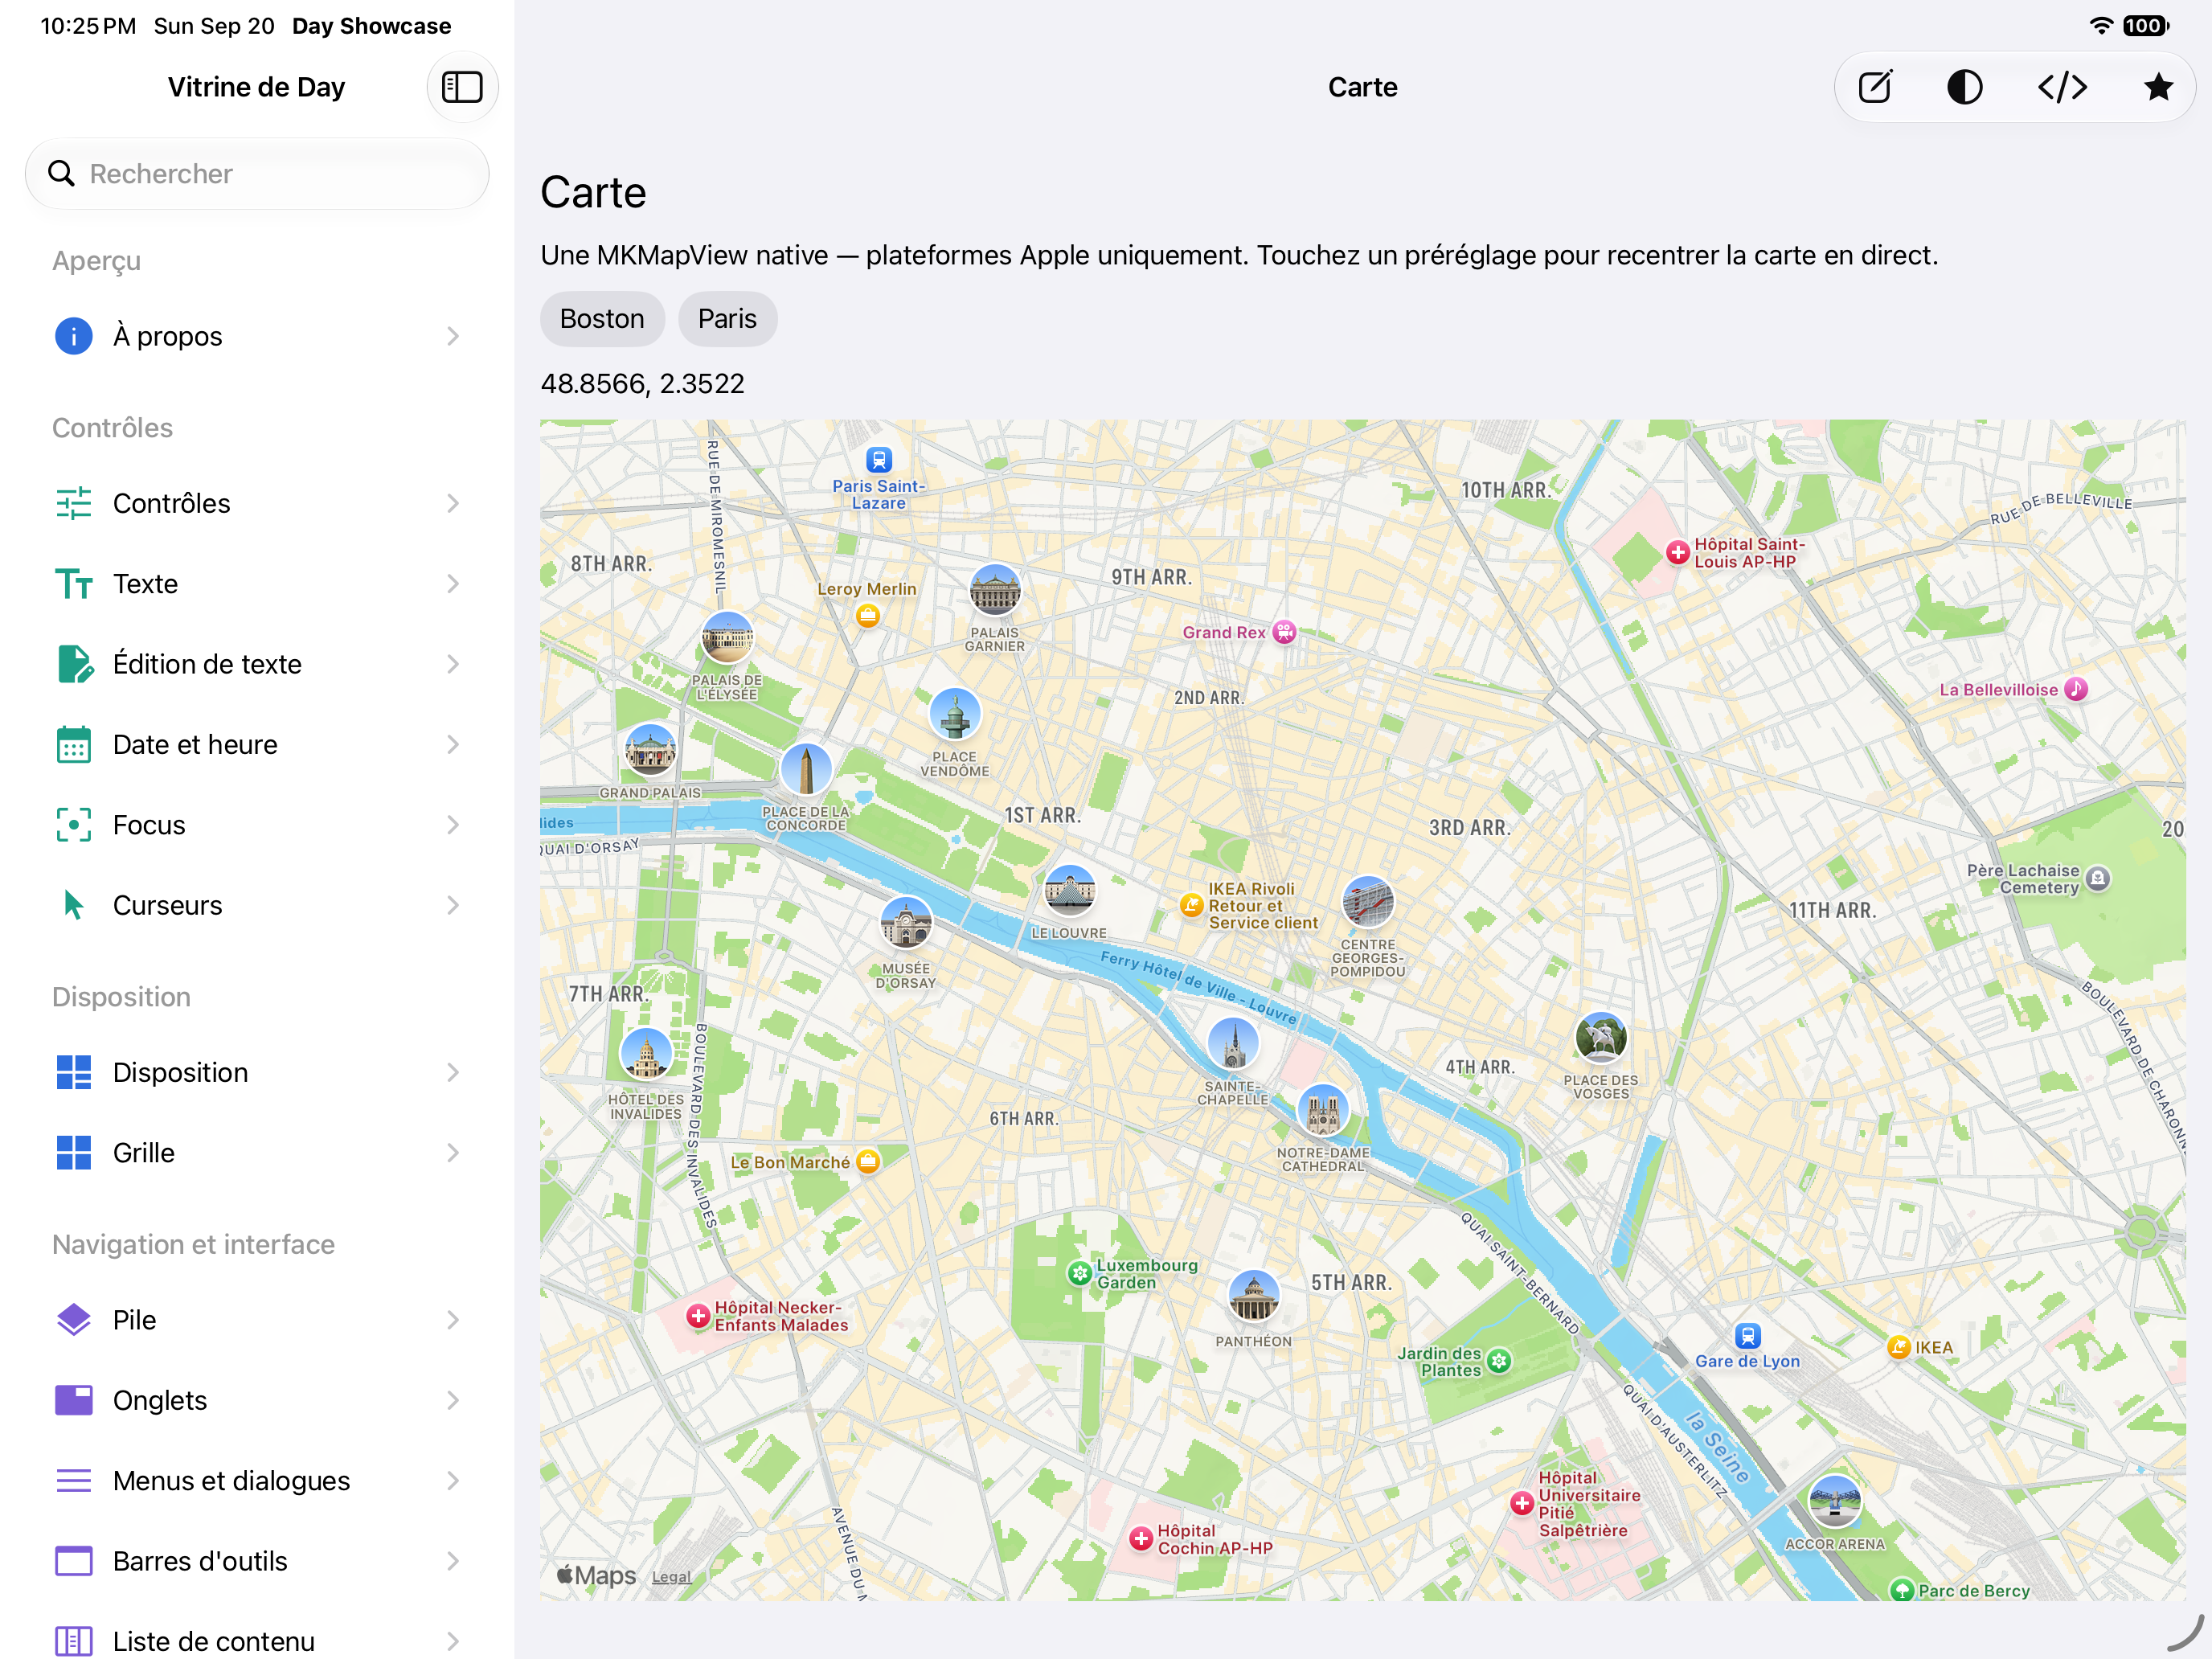Click the Onglets tabs icon
This screenshot has width=2212, height=1659.
pyautogui.click(x=74, y=1400)
